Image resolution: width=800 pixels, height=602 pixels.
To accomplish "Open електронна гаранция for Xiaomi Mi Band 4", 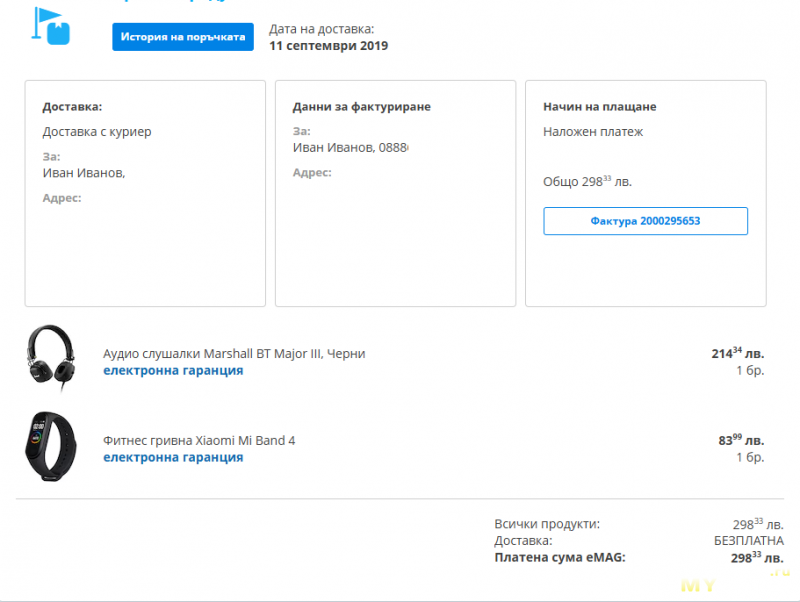I will point(173,457).
